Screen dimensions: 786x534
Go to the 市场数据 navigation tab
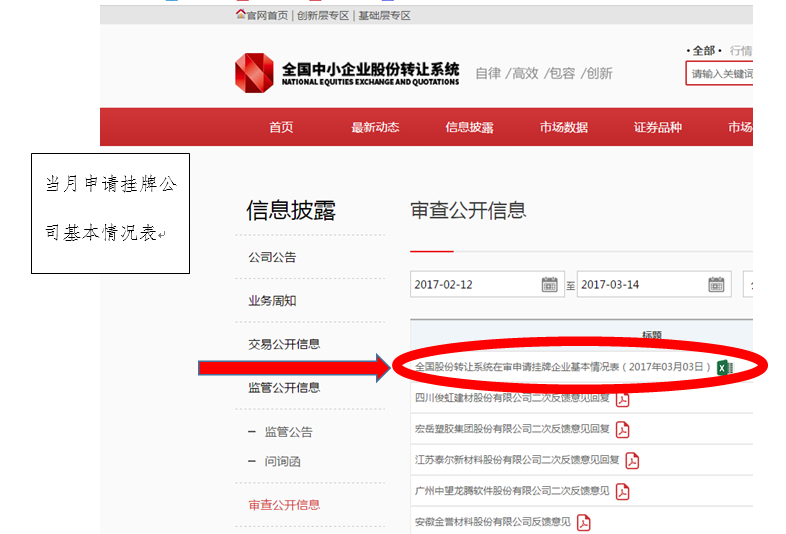pyautogui.click(x=564, y=127)
